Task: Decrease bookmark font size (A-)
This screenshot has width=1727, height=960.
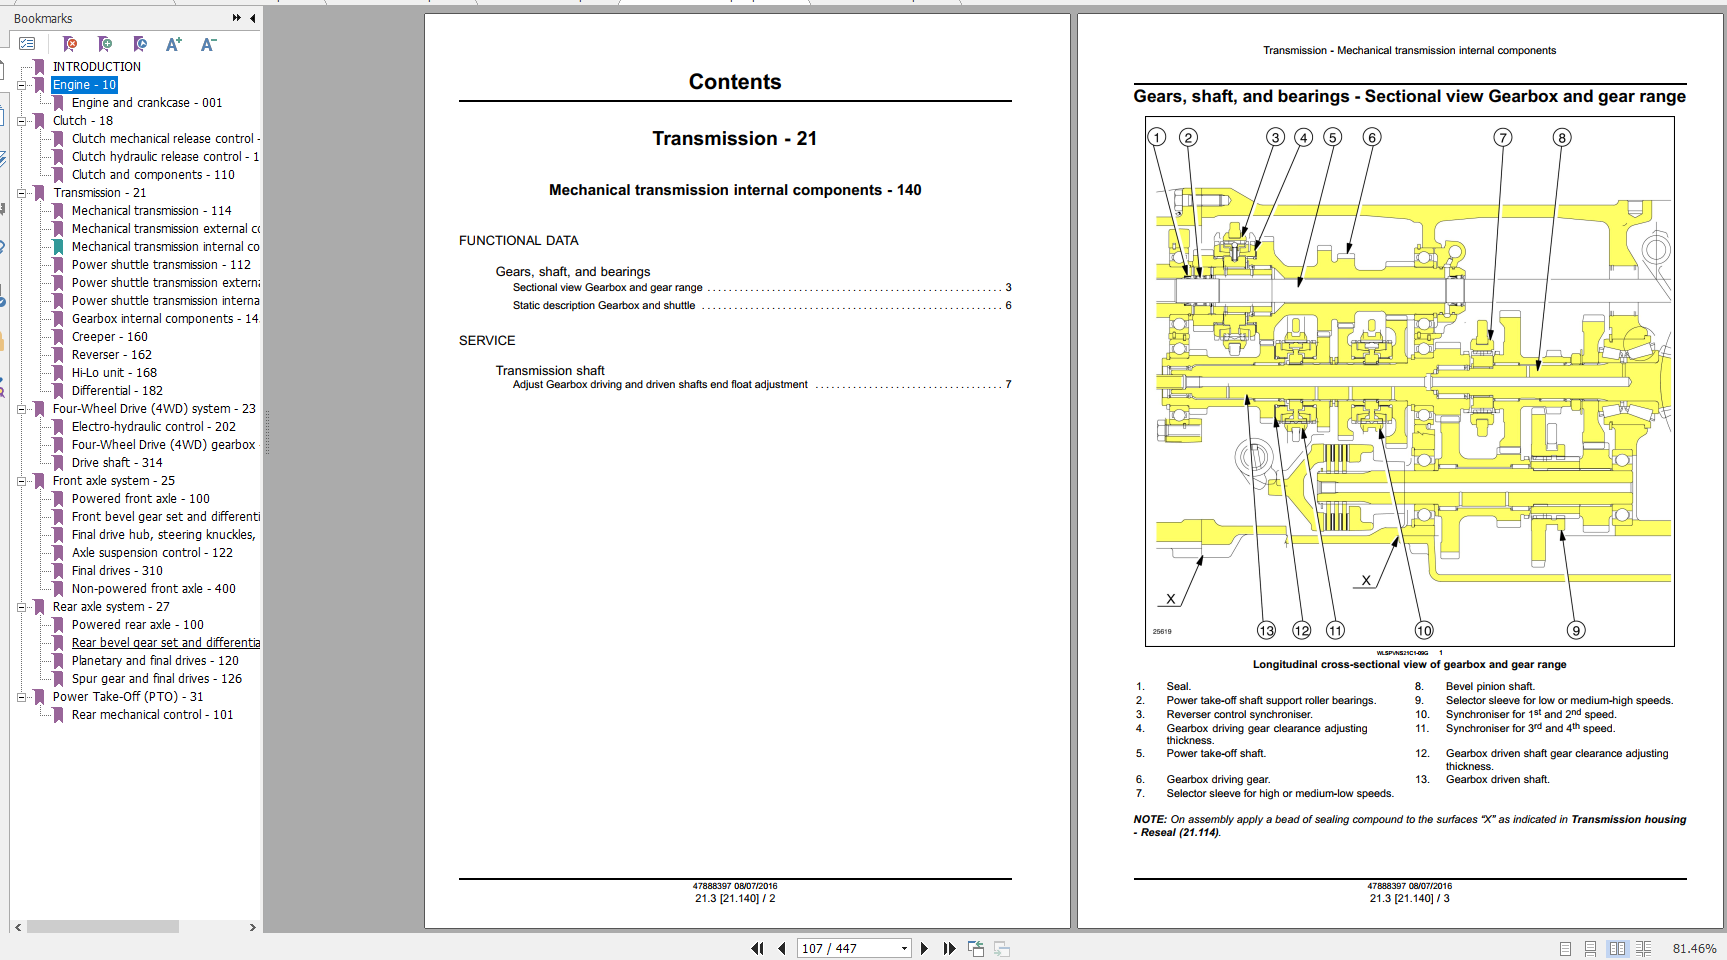Action: 208,44
